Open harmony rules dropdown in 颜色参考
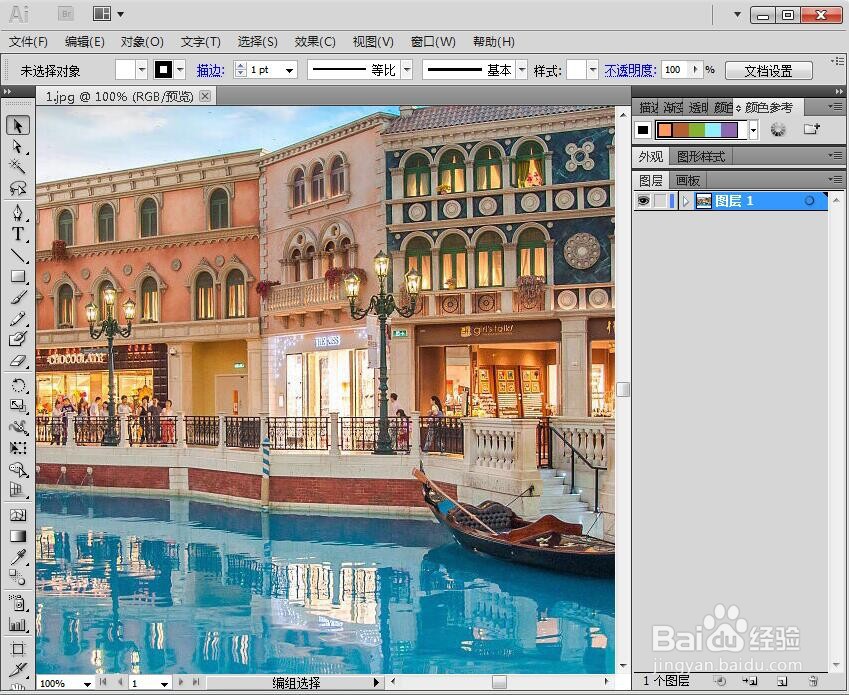The width and height of the screenshot is (849, 695). click(x=753, y=130)
